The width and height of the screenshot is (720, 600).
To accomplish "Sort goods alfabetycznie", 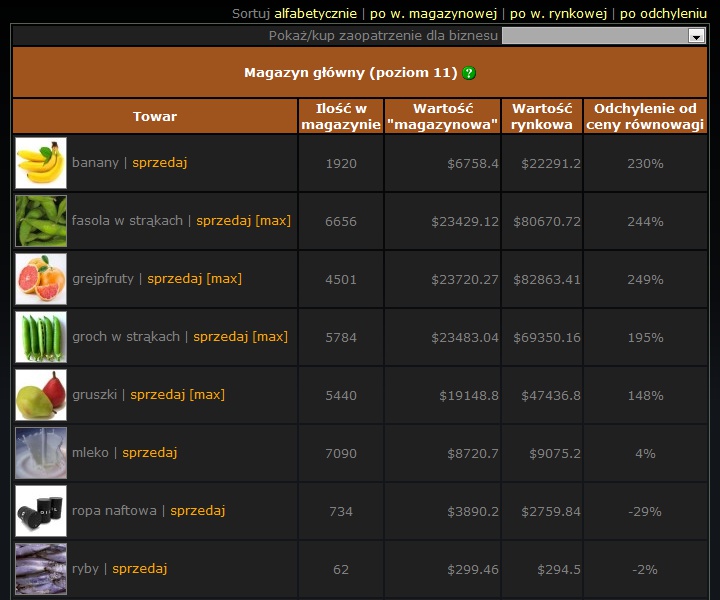I will click(315, 13).
